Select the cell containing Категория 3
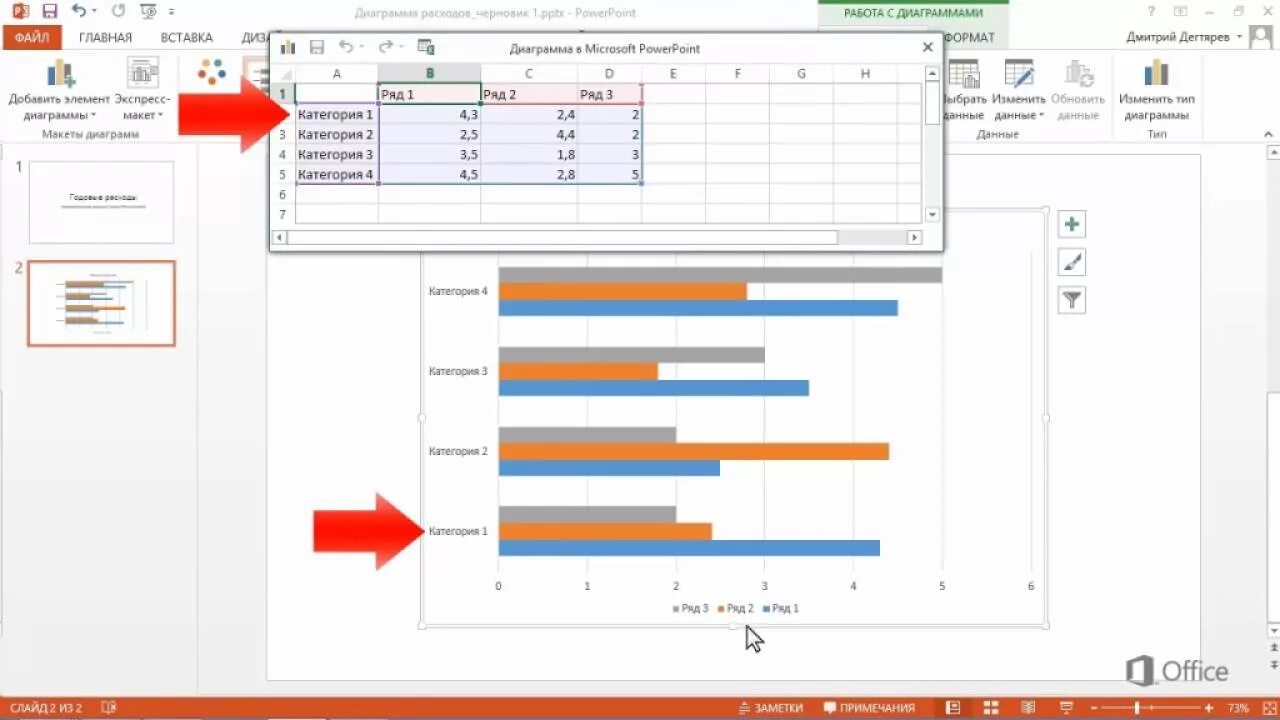The image size is (1280, 720). click(x=337, y=154)
